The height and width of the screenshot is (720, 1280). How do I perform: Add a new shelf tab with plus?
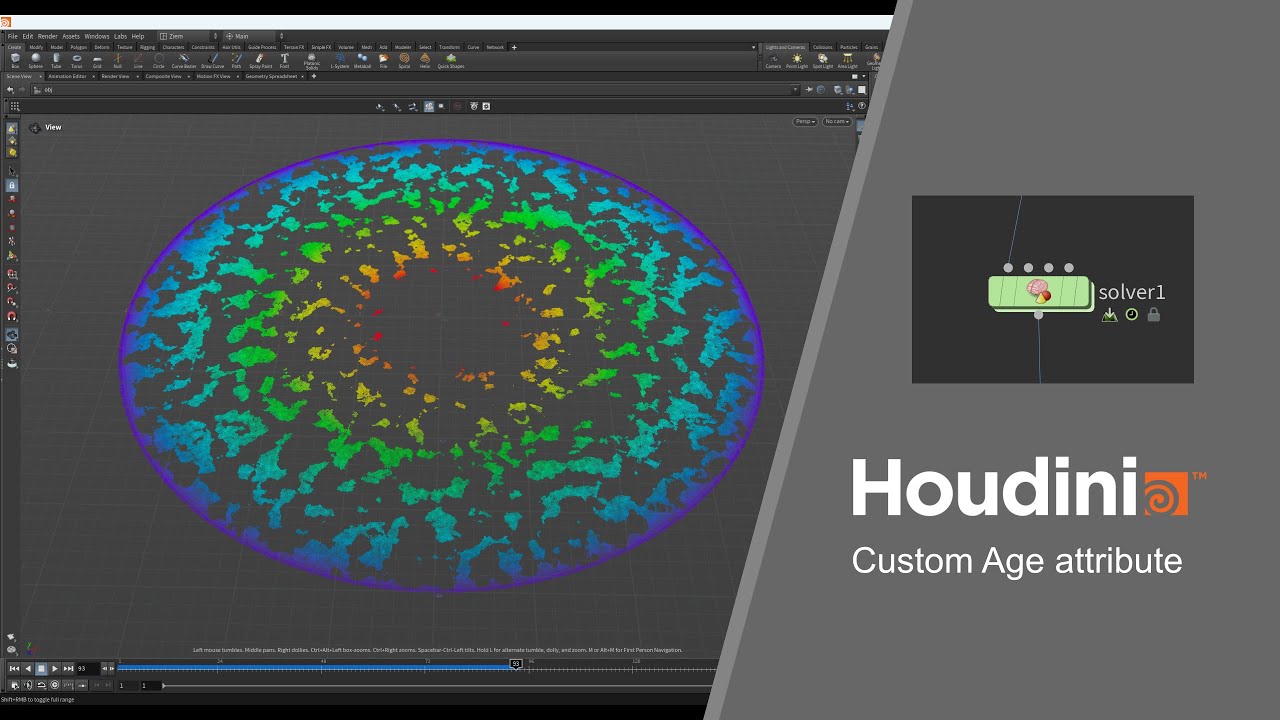coord(514,47)
